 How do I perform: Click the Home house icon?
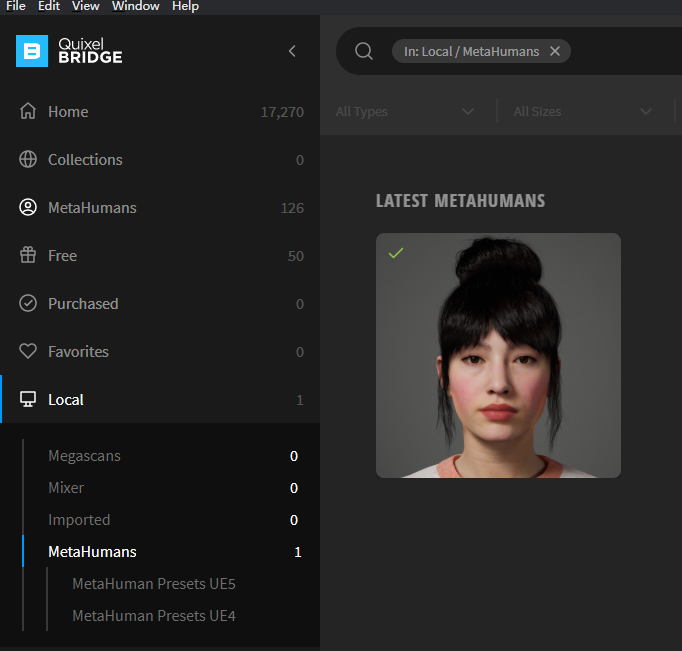[28, 111]
